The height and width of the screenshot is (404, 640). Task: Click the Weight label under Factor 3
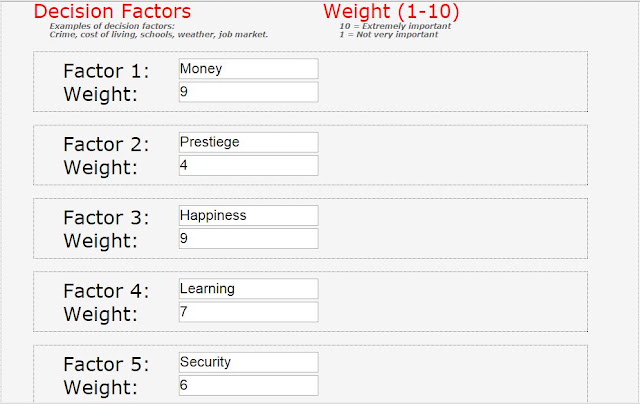(x=100, y=241)
